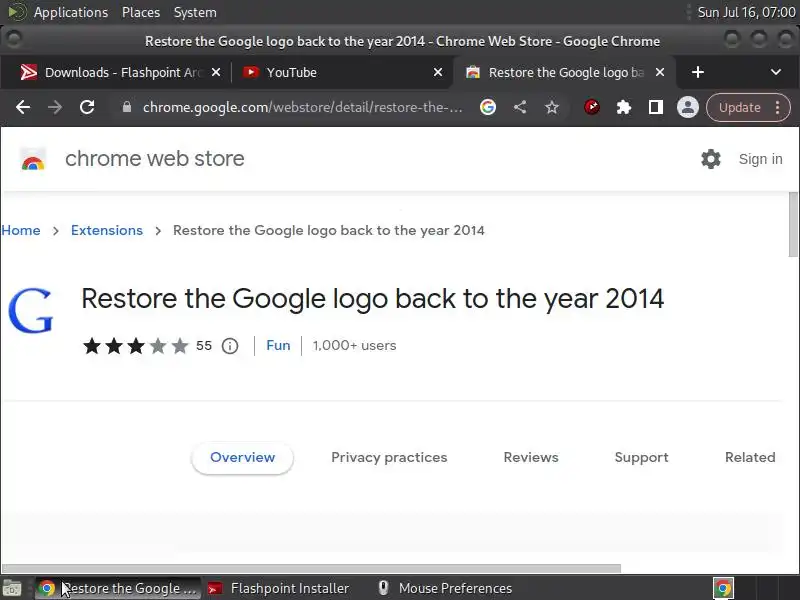Click the star rating display
800x600 pixels.
pos(136,346)
